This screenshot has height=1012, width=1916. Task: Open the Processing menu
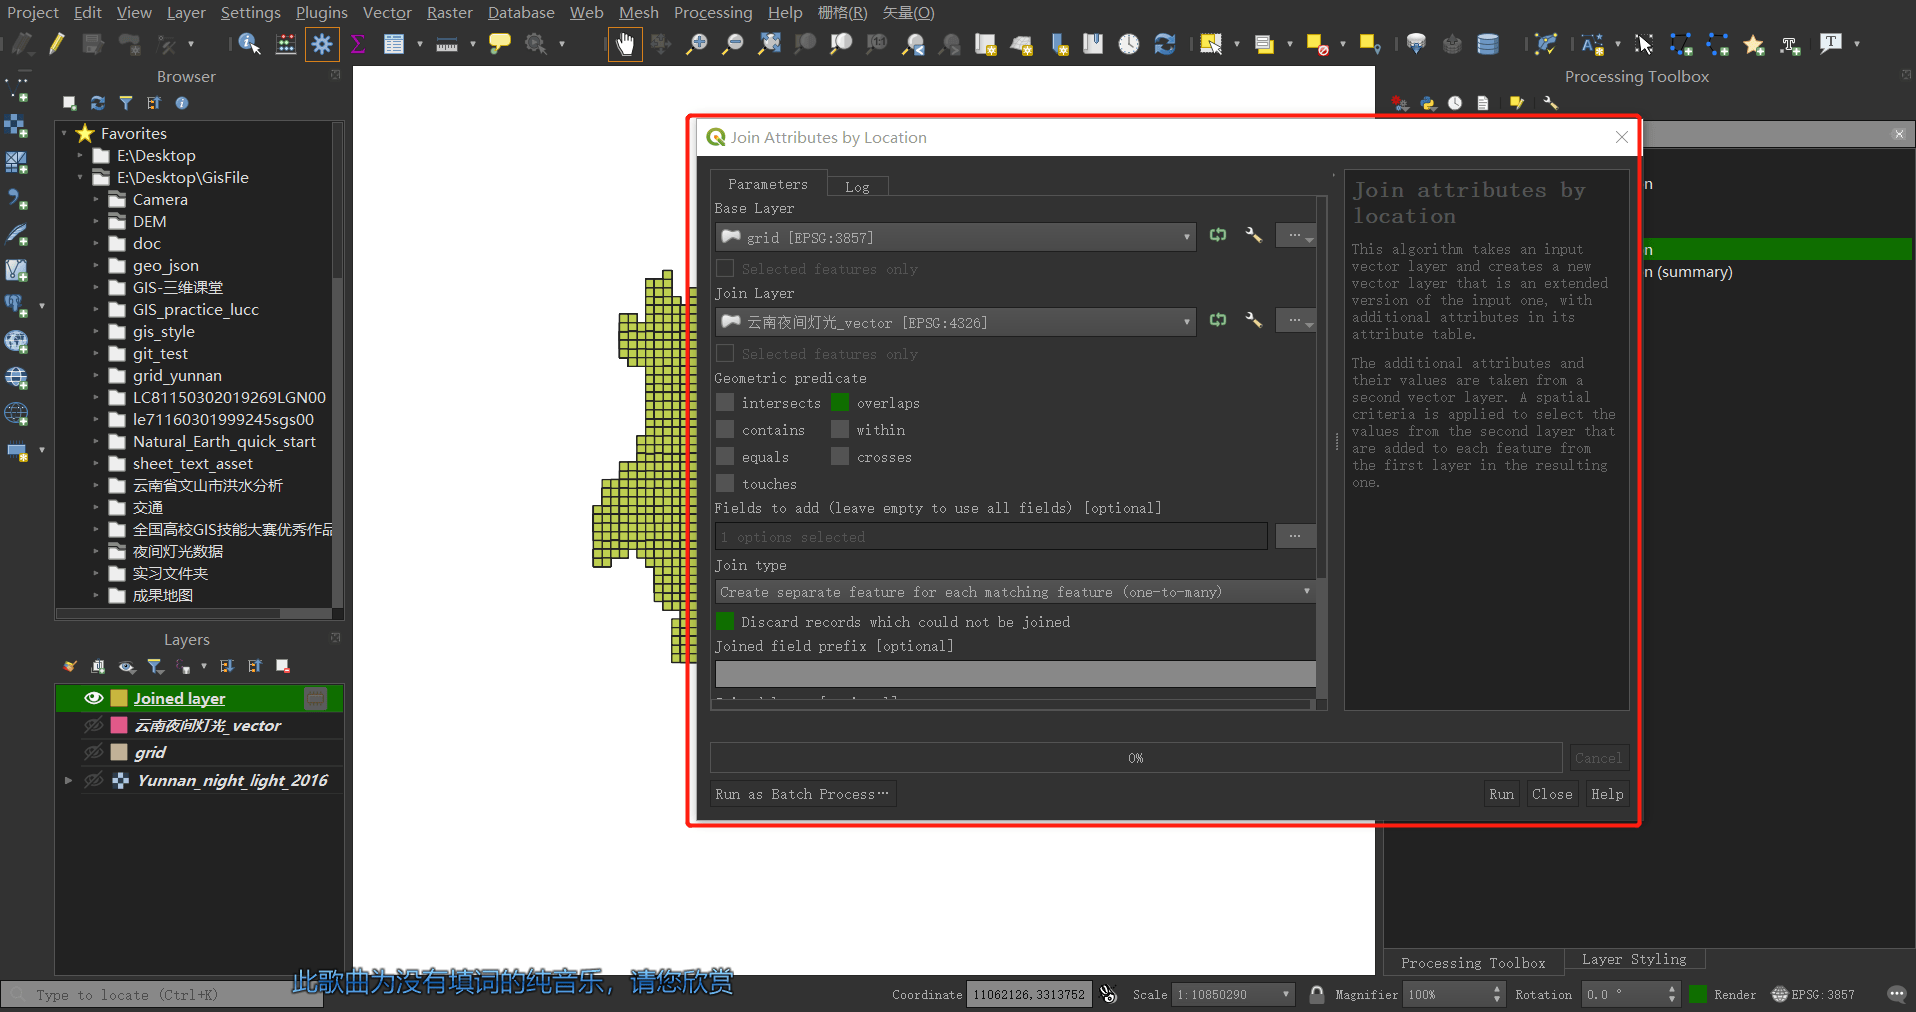pyautogui.click(x=713, y=13)
